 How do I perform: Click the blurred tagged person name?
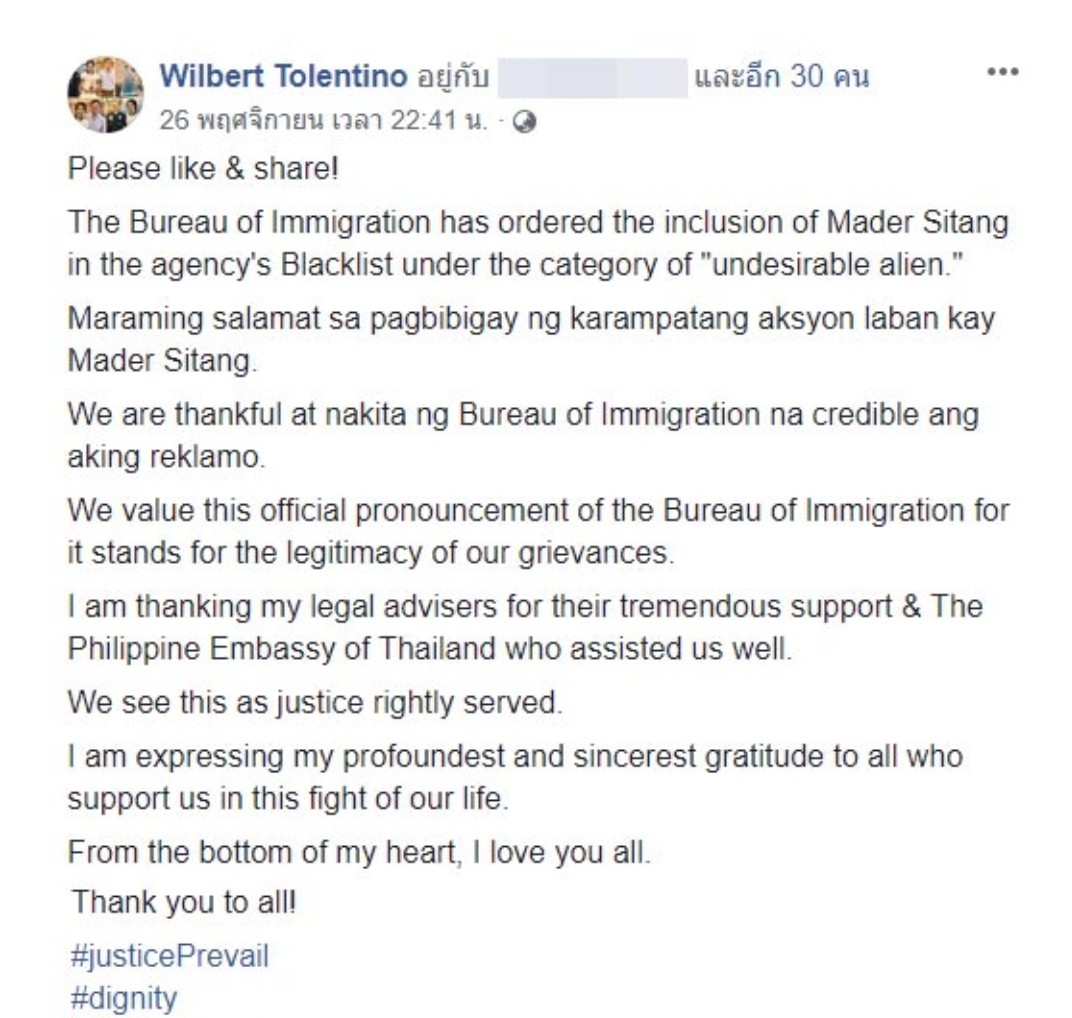point(592,78)
